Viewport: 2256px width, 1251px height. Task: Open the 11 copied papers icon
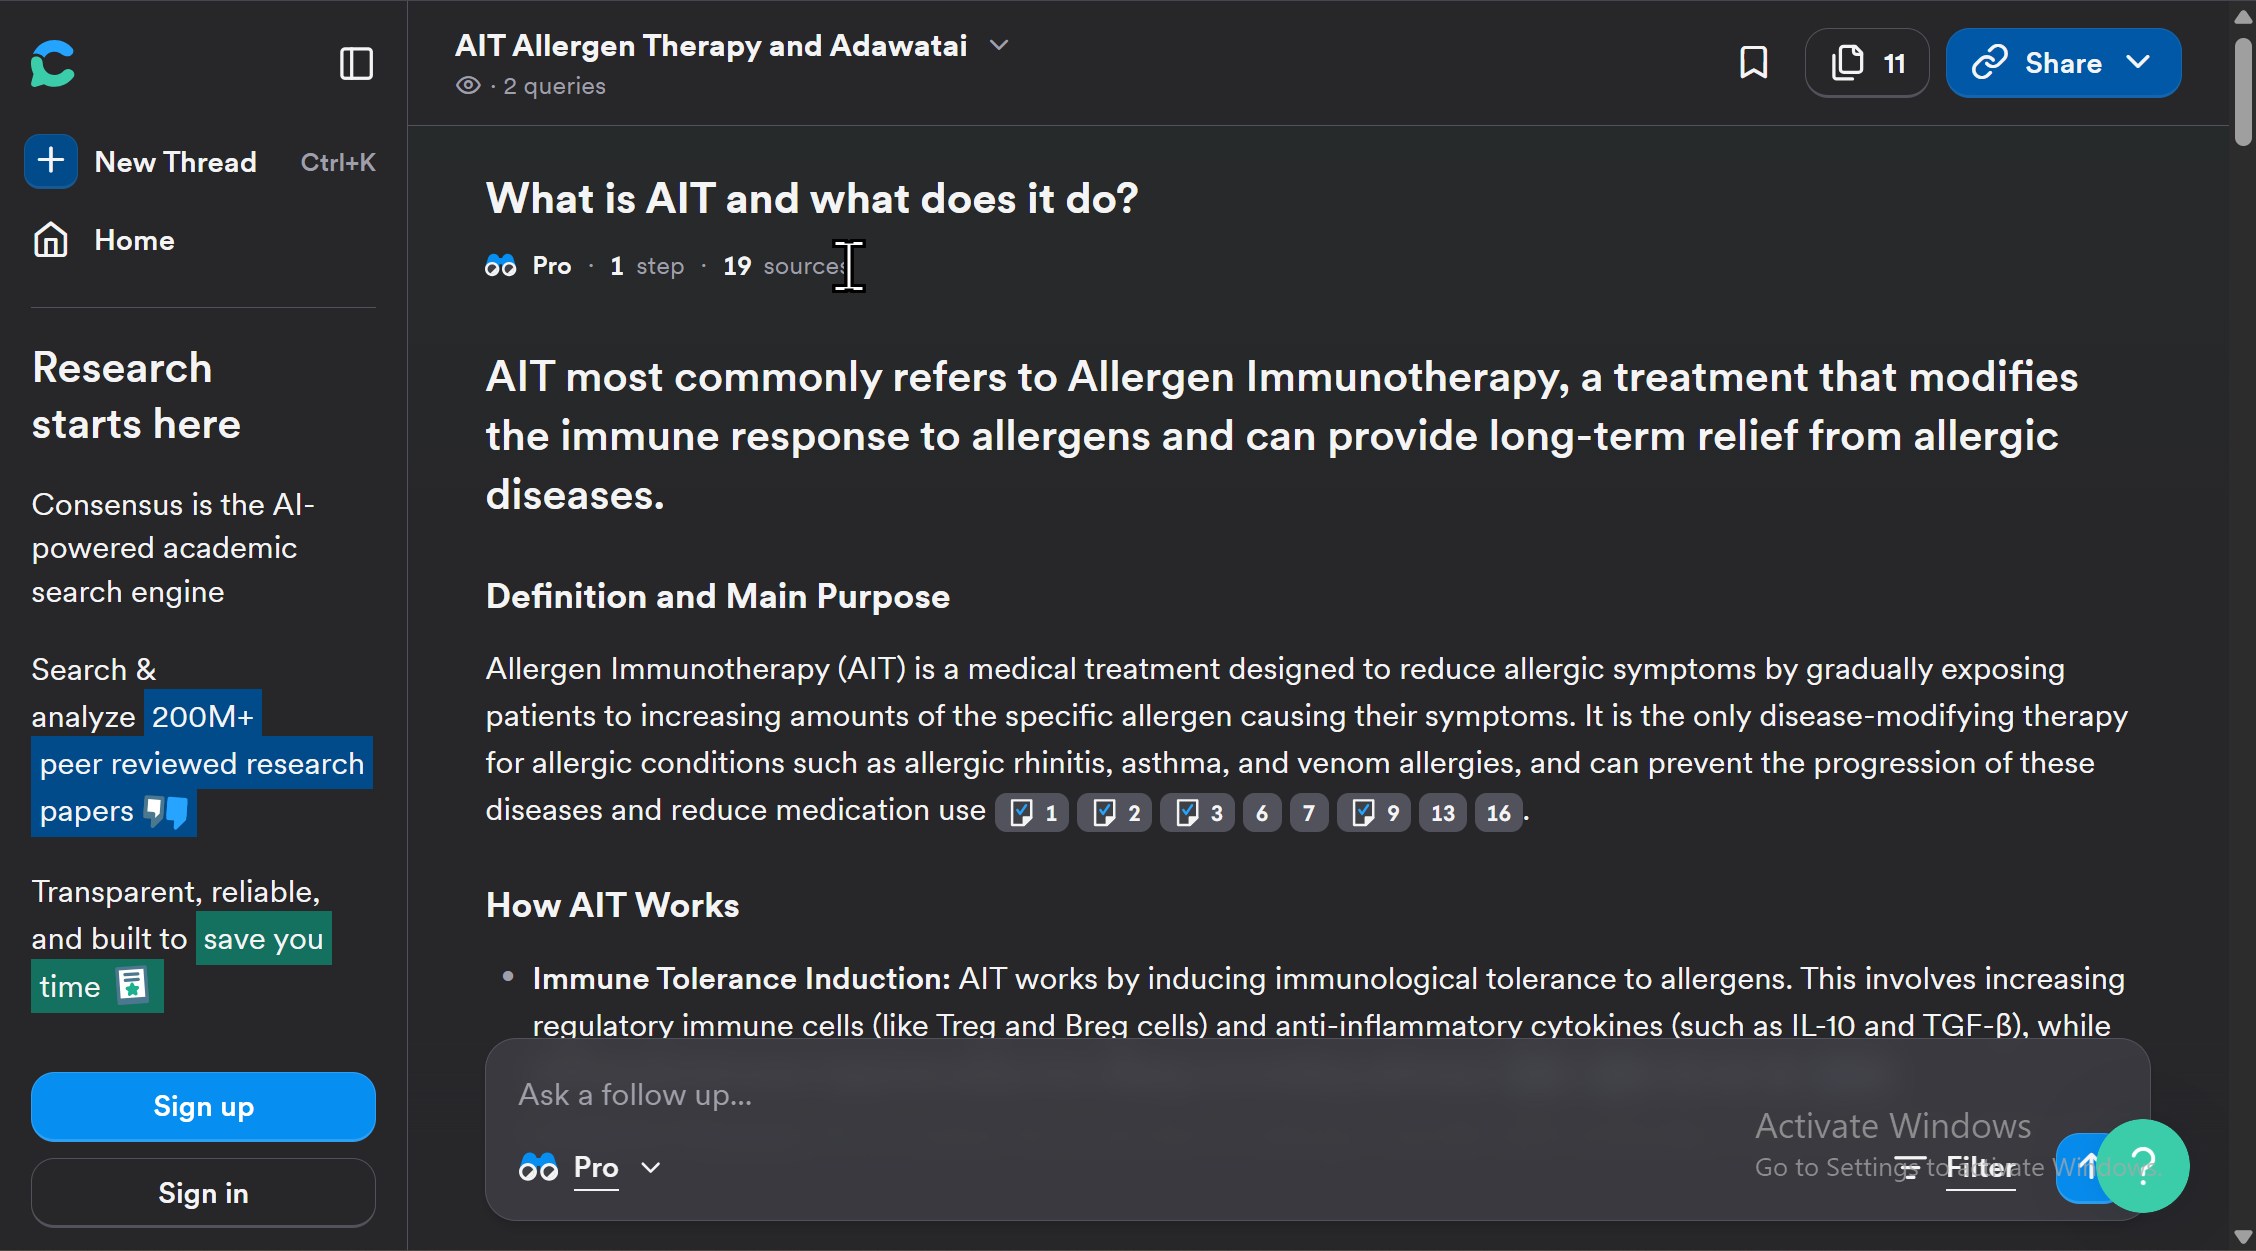click(x=1867, y=63)
